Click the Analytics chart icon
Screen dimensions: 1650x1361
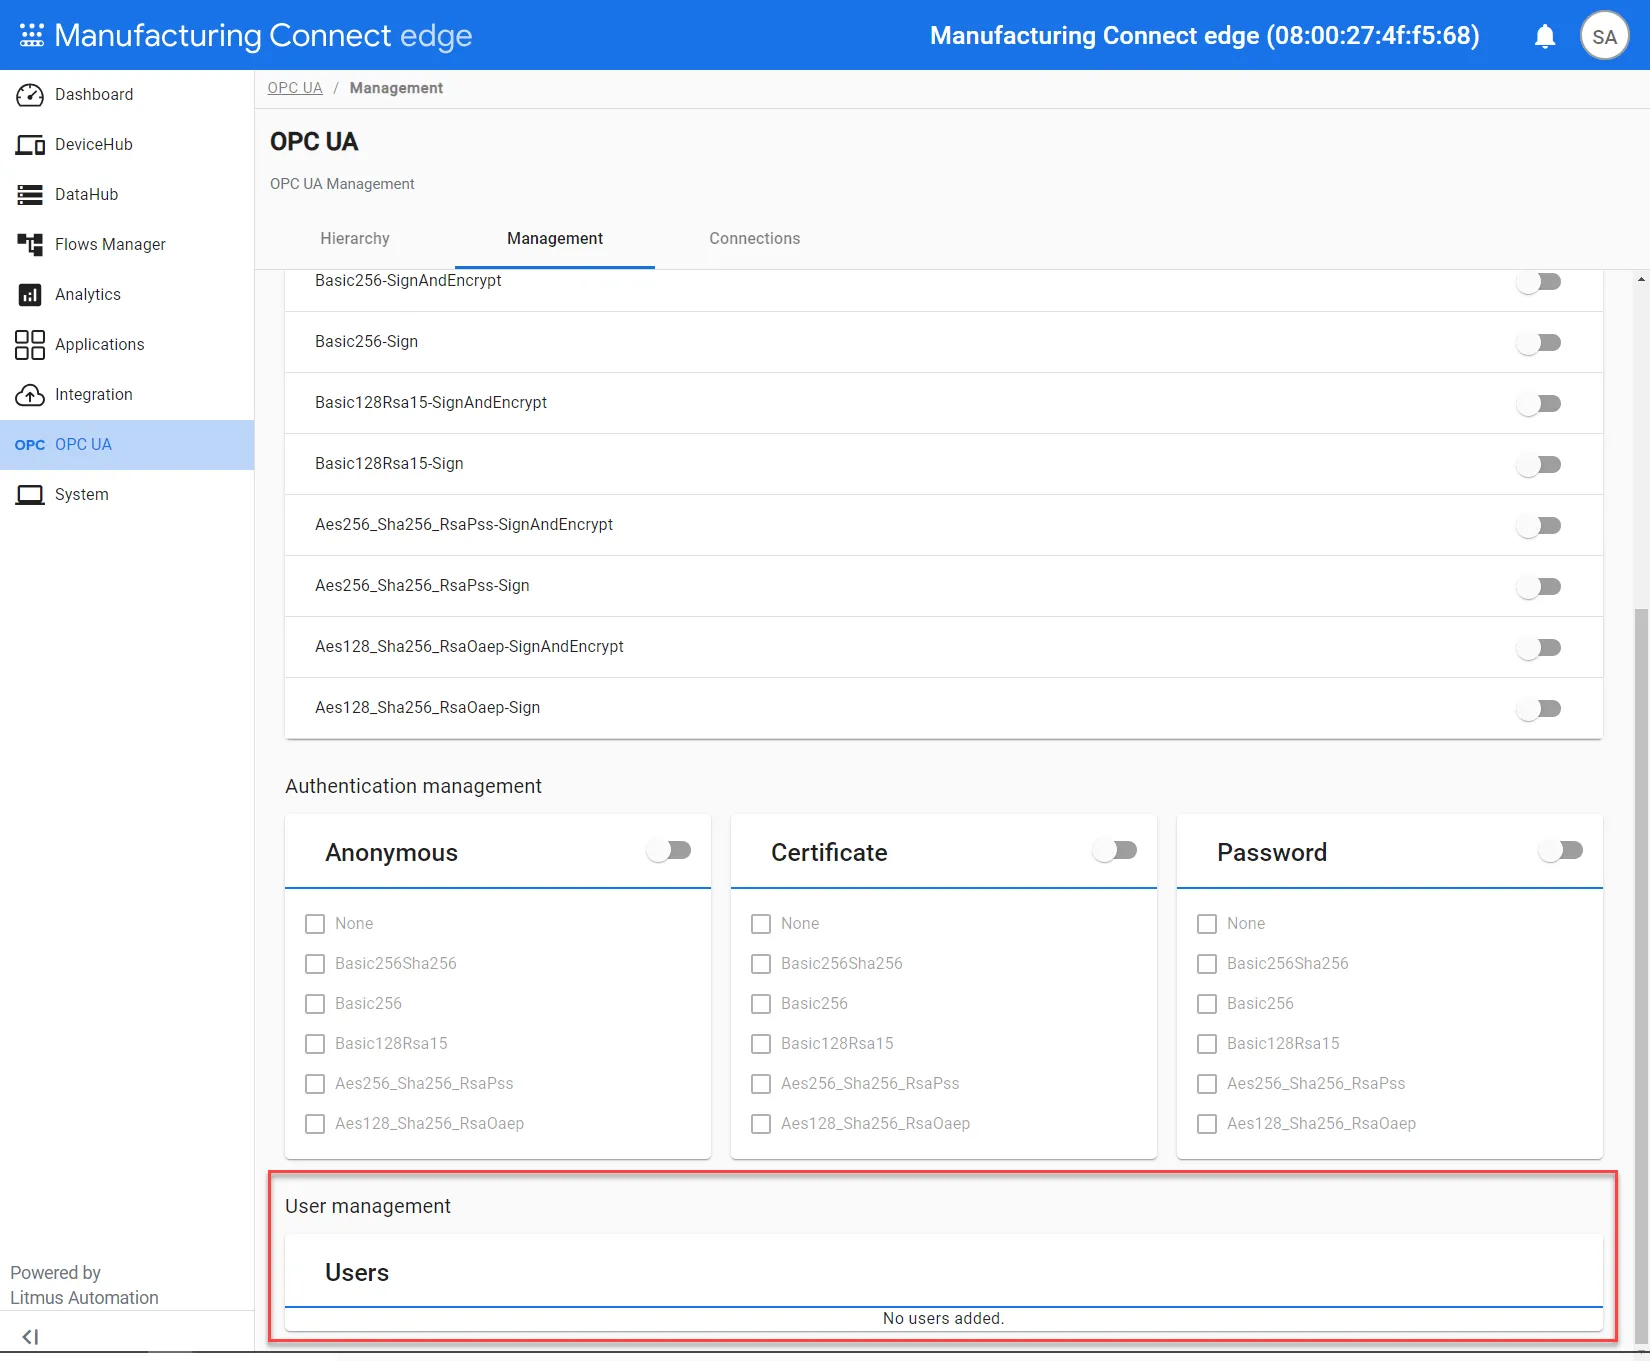(x=30, y=295)
